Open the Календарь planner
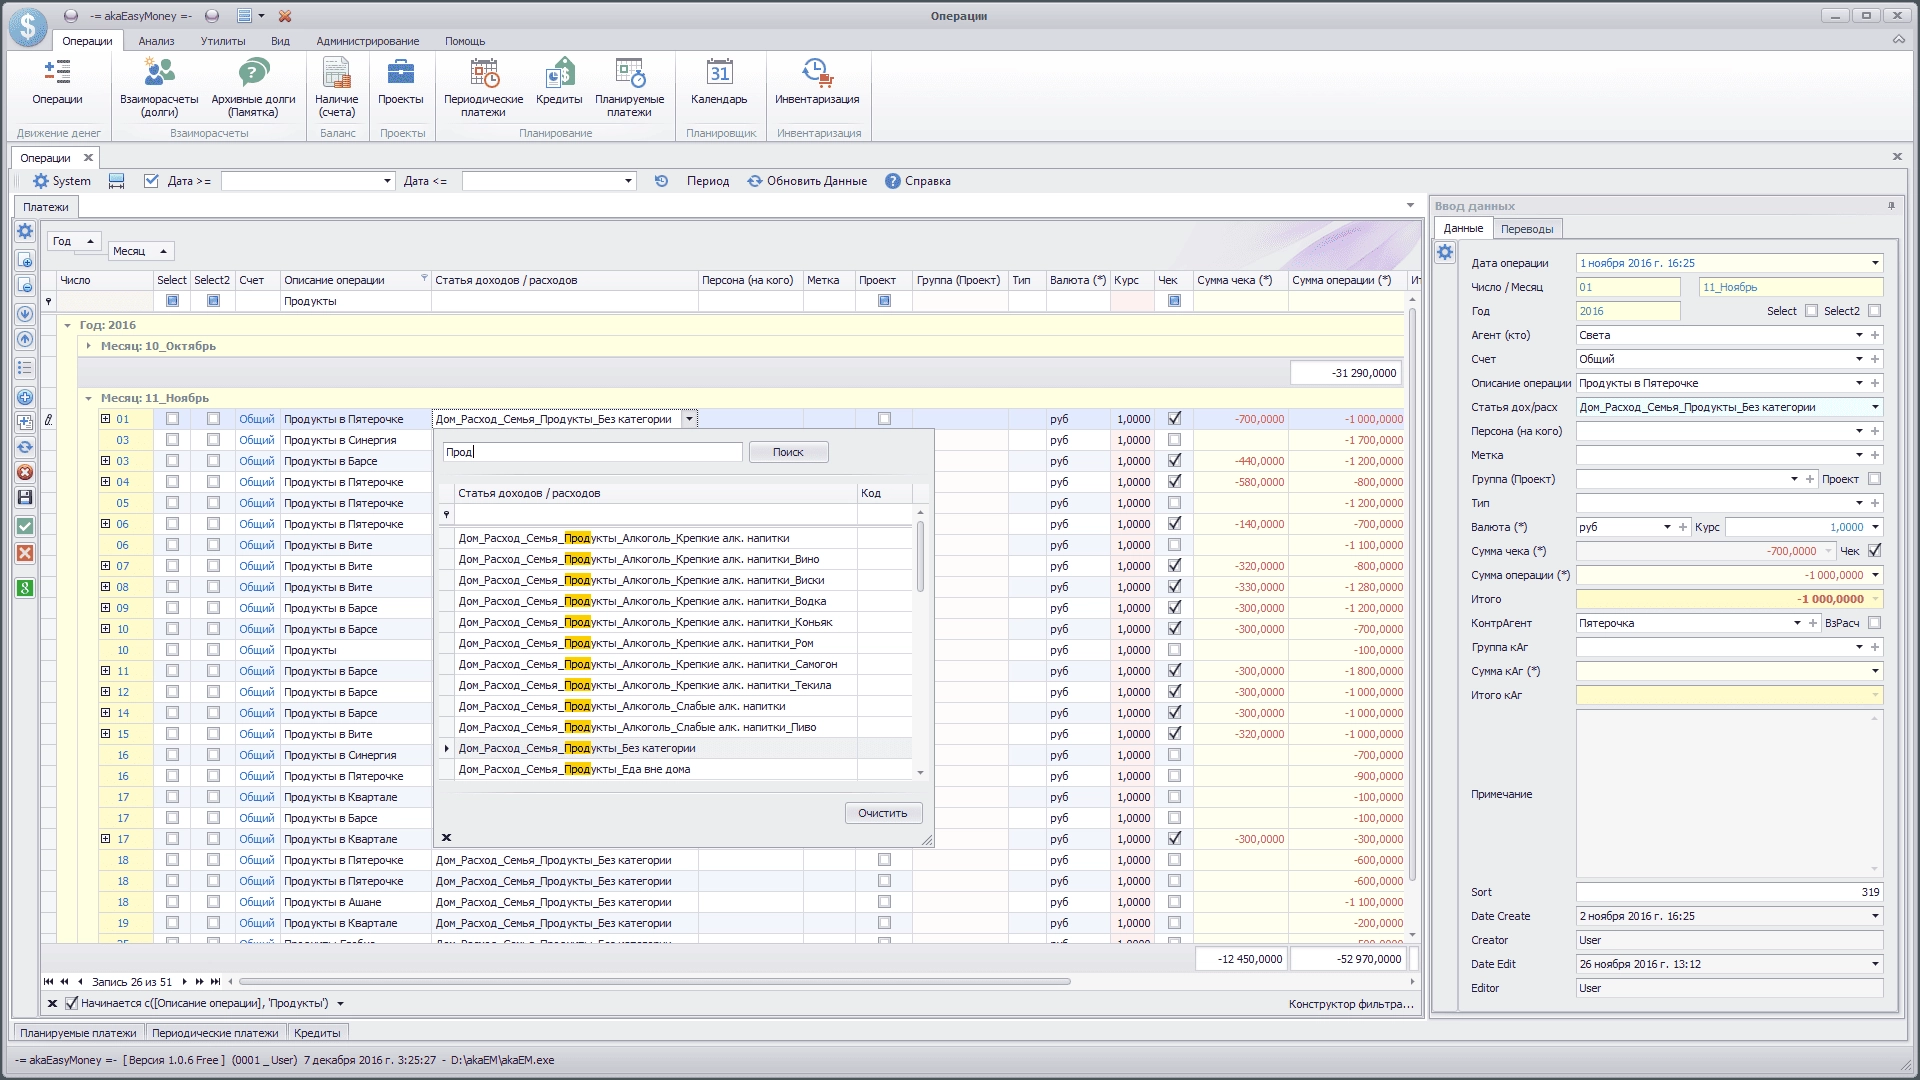The width and height of the screenshot is (1920, 1080). pyautogui.click(x=719, y=82)
